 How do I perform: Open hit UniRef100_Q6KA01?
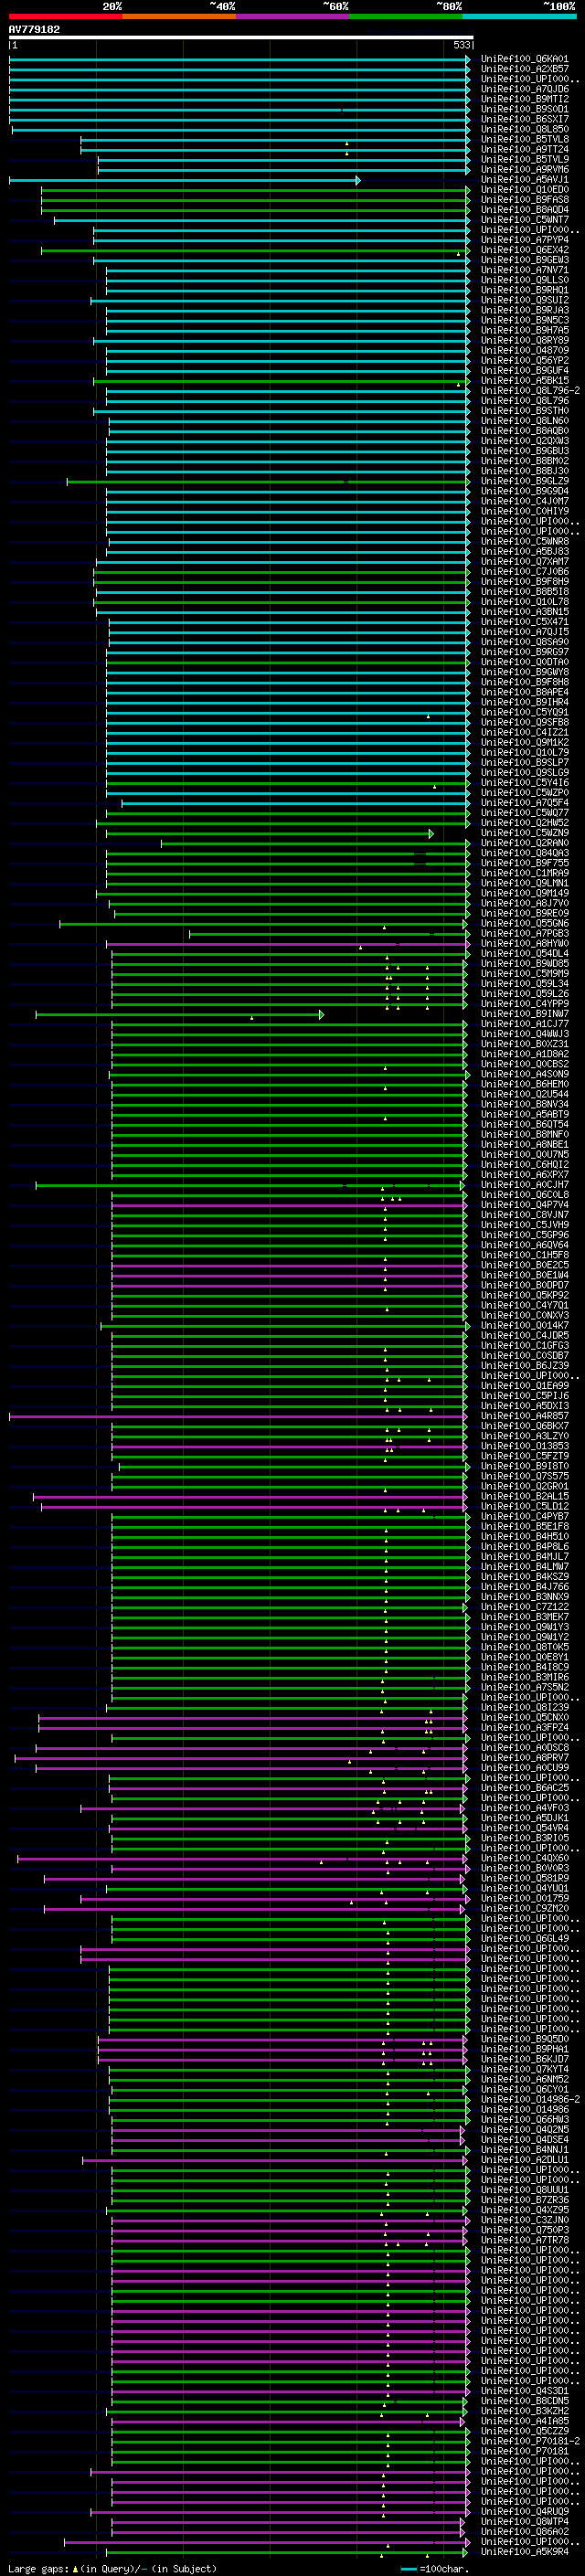coord(525,59)
